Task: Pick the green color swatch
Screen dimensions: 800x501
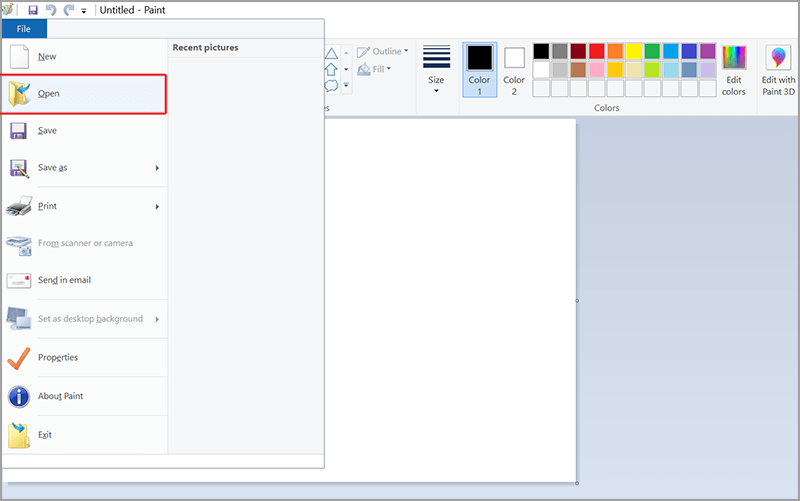Action: point(652,51)
